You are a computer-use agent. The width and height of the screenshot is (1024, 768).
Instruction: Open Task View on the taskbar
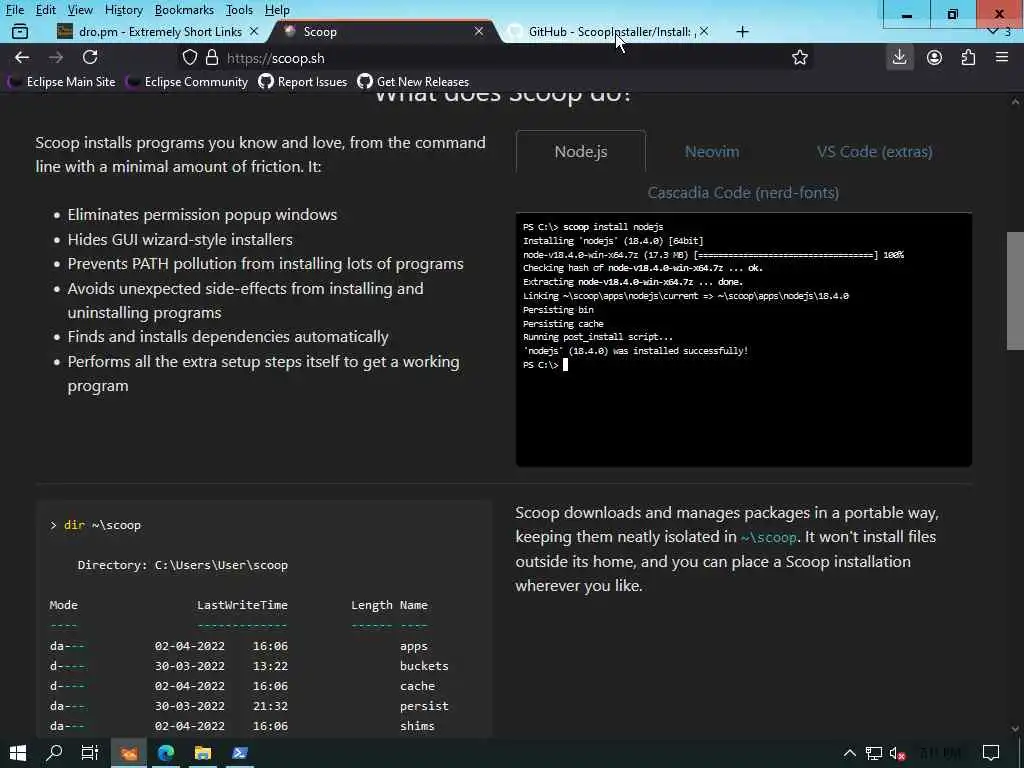click(89, 753)
